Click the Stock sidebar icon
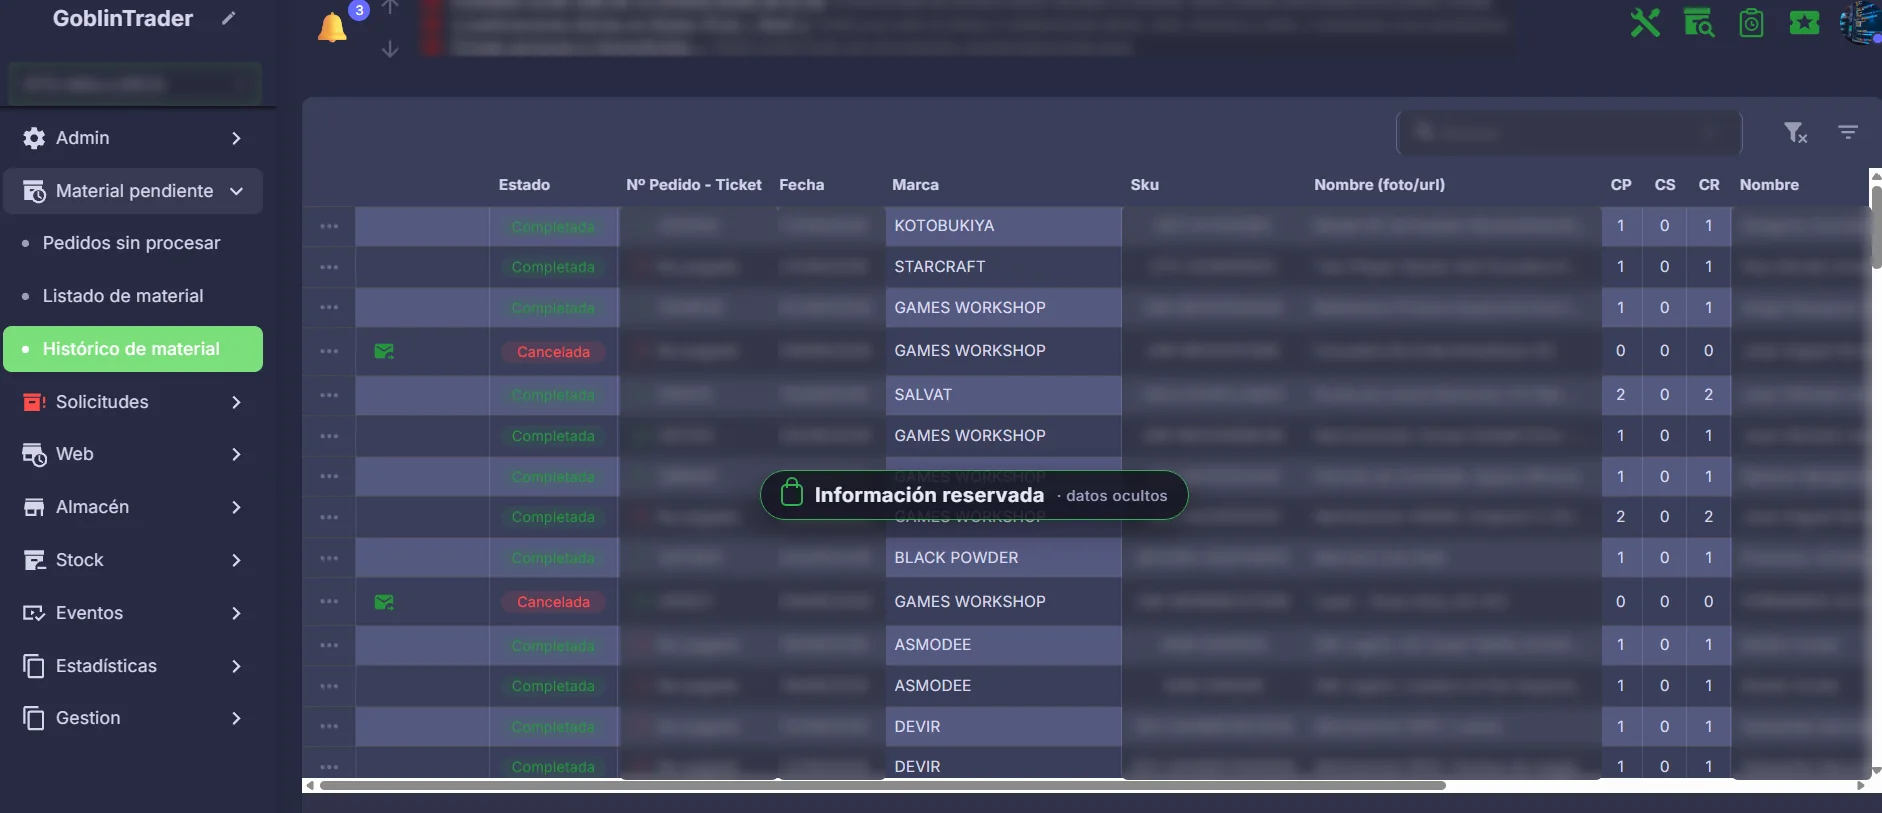Image resolution: width=1882 pixels, height=813 pixels. [x=34, y=560]
